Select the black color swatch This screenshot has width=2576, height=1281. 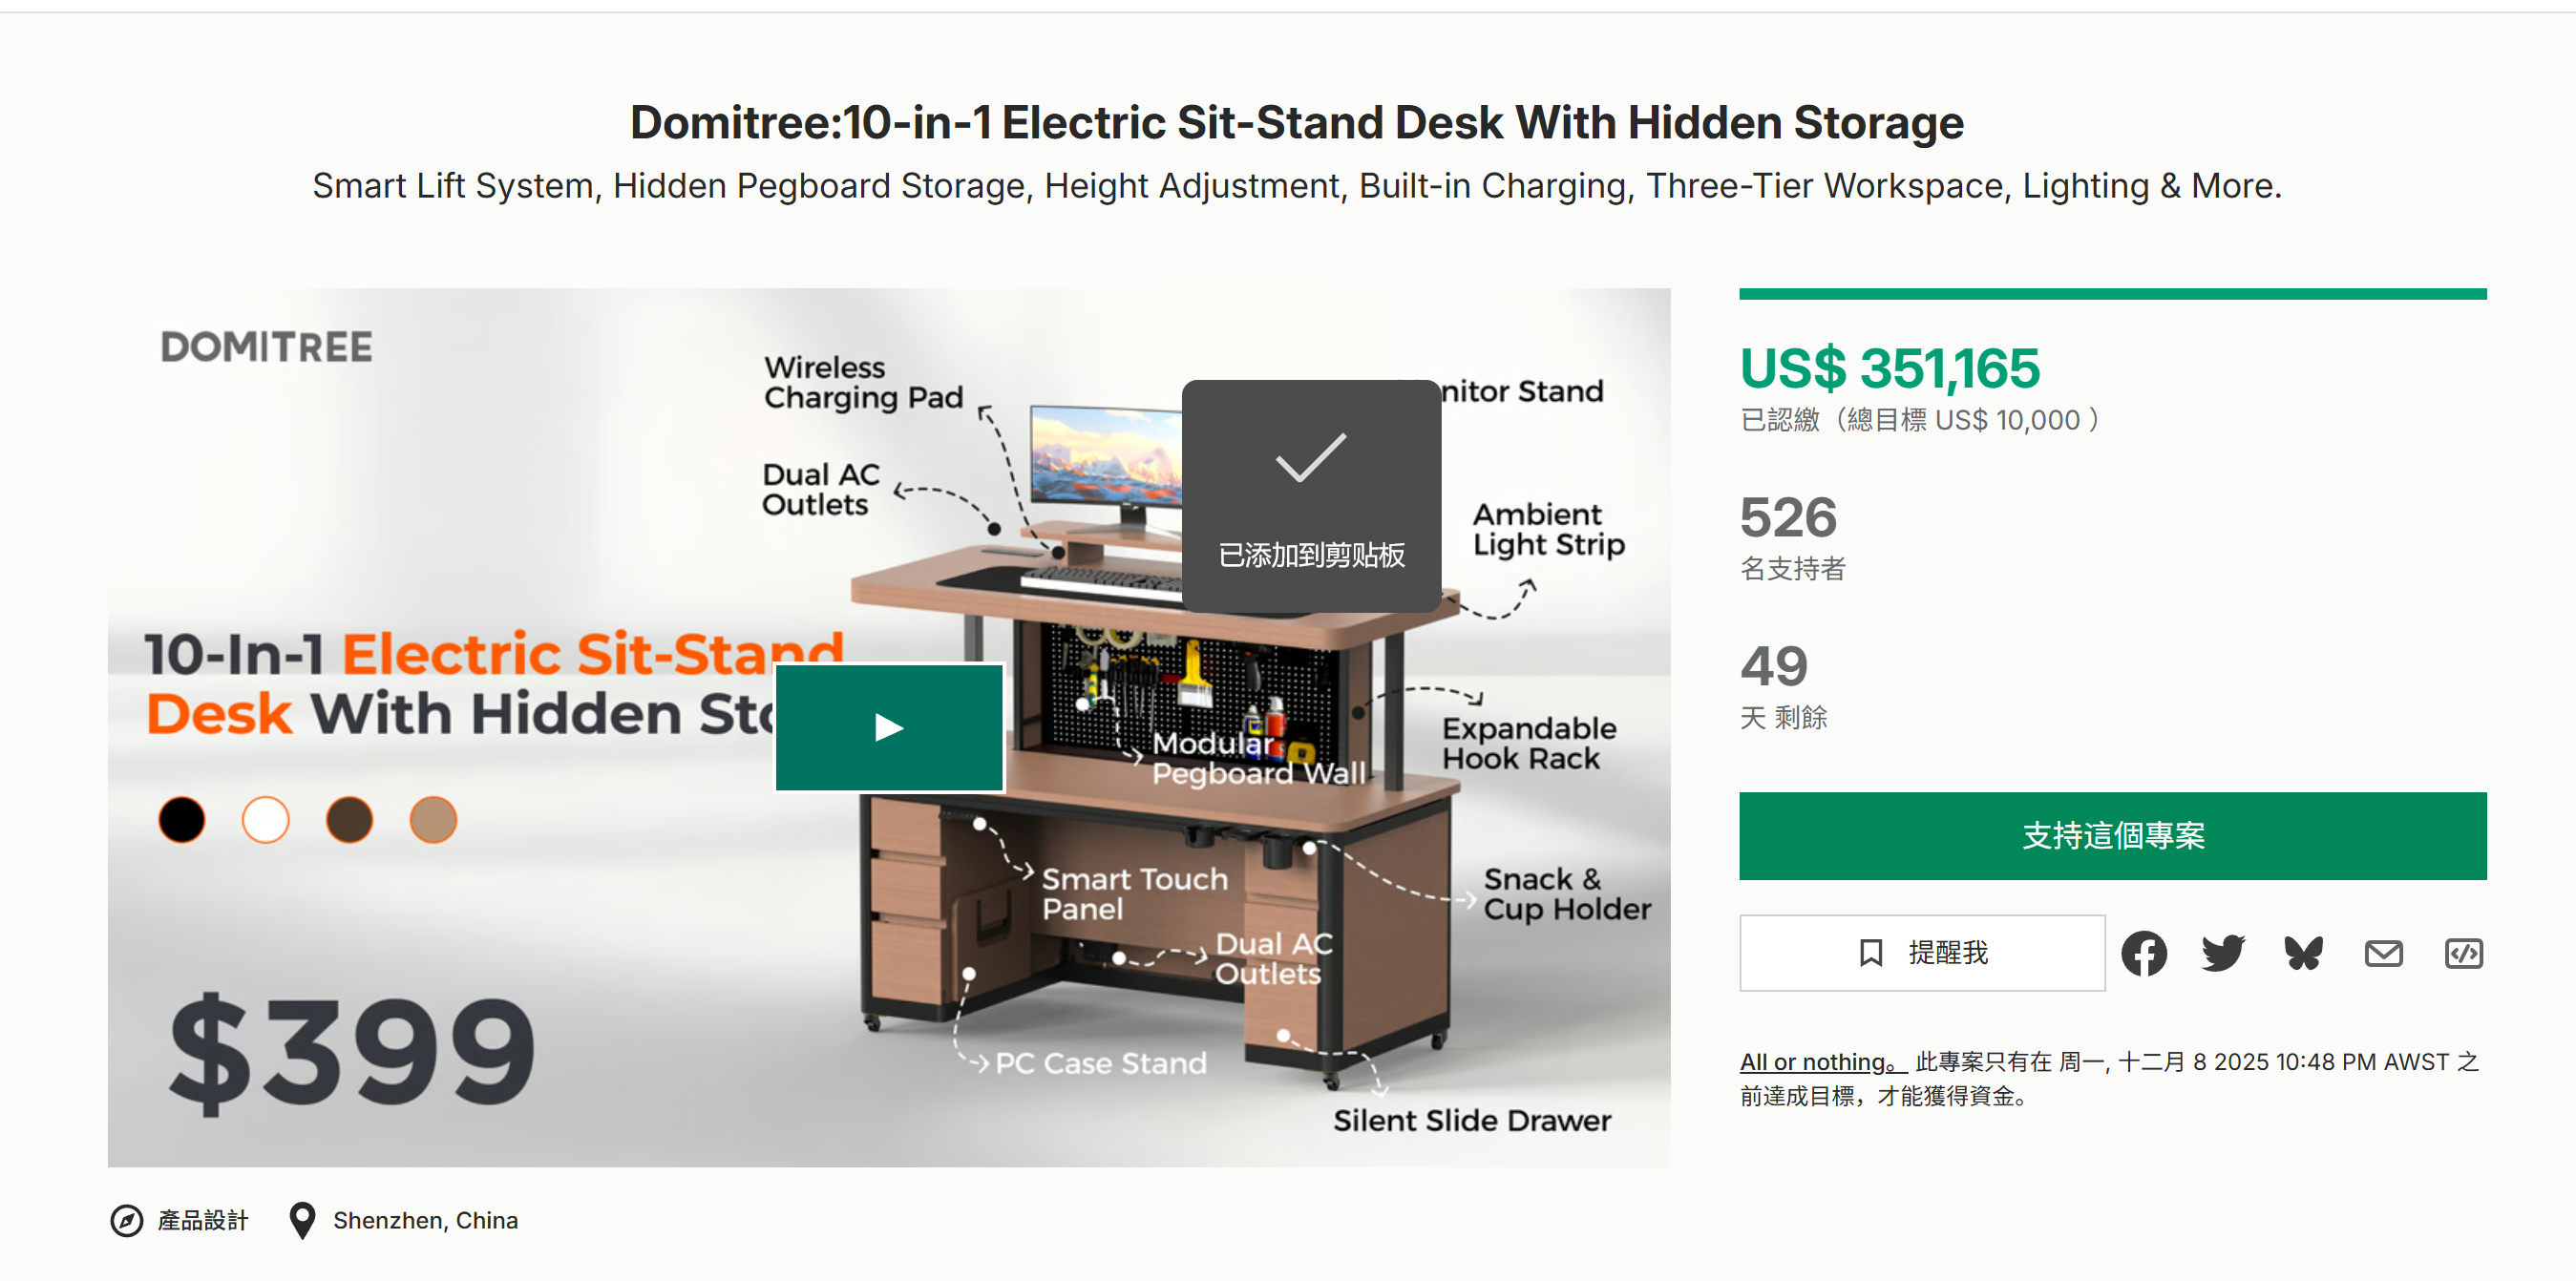pos(182,820)
